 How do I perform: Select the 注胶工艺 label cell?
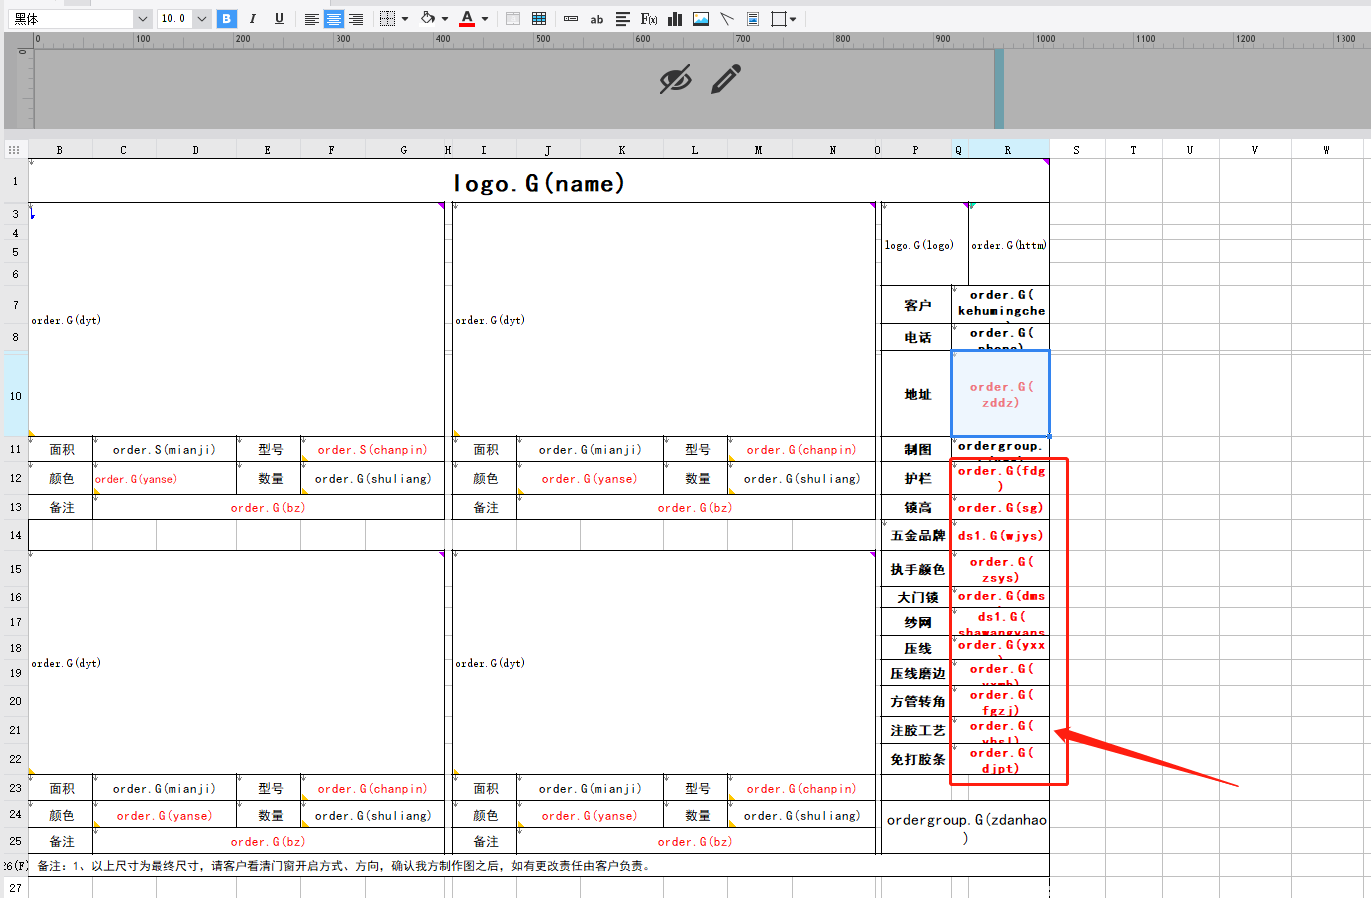click(x=917, y=730)
